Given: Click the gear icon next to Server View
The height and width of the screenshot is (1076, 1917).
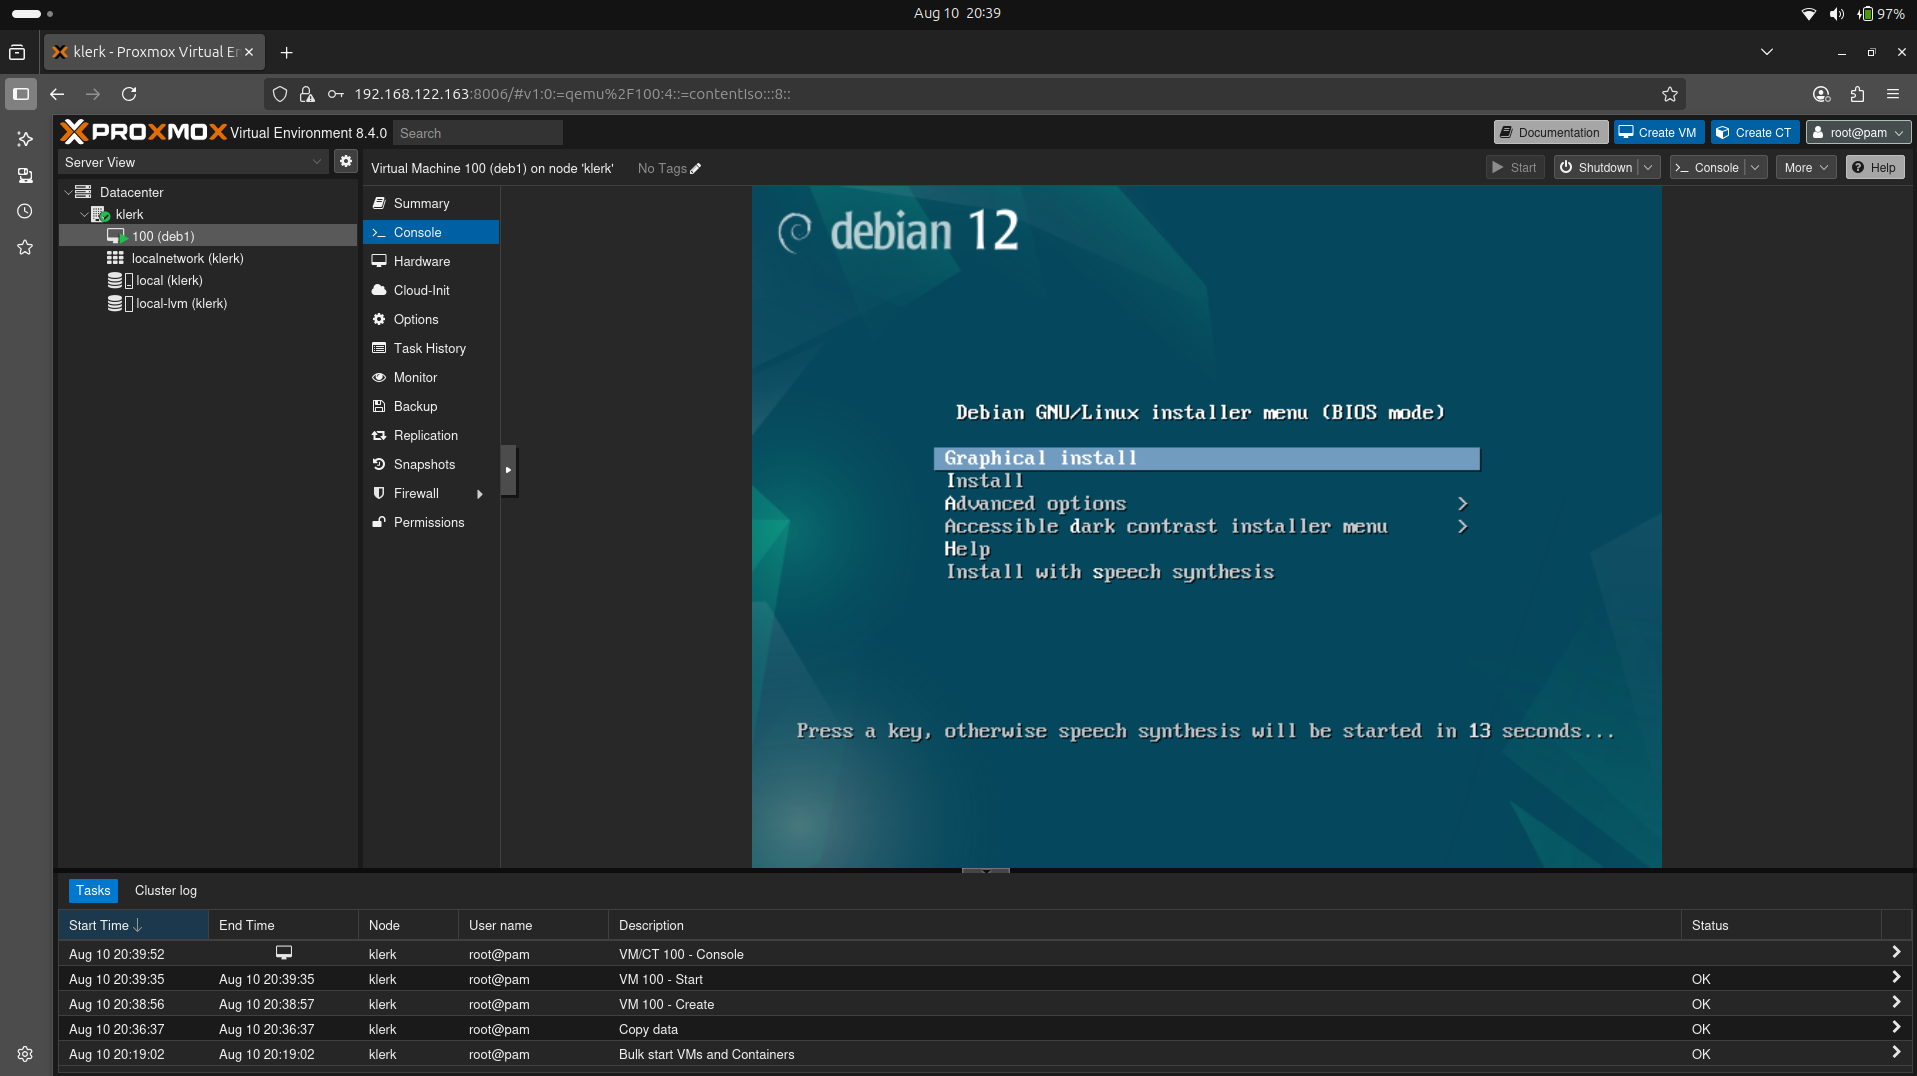Looking at the screenshot, I should (345, 160).
